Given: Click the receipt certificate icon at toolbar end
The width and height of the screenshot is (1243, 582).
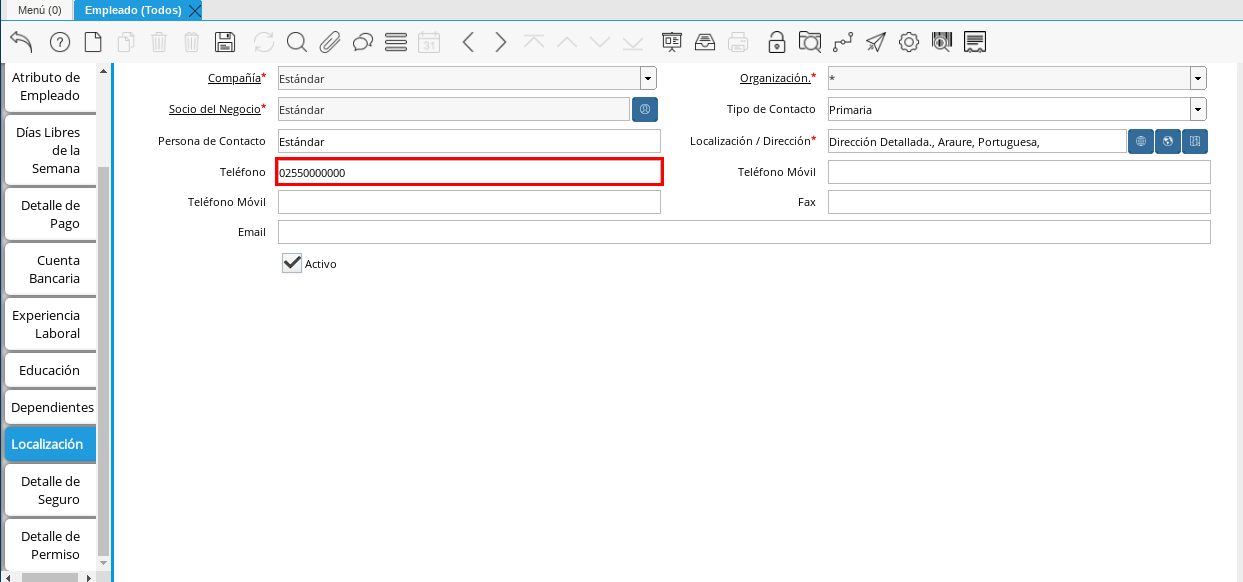Looking at the screenshot, I should pyautogui.click(x=975, y=42).
